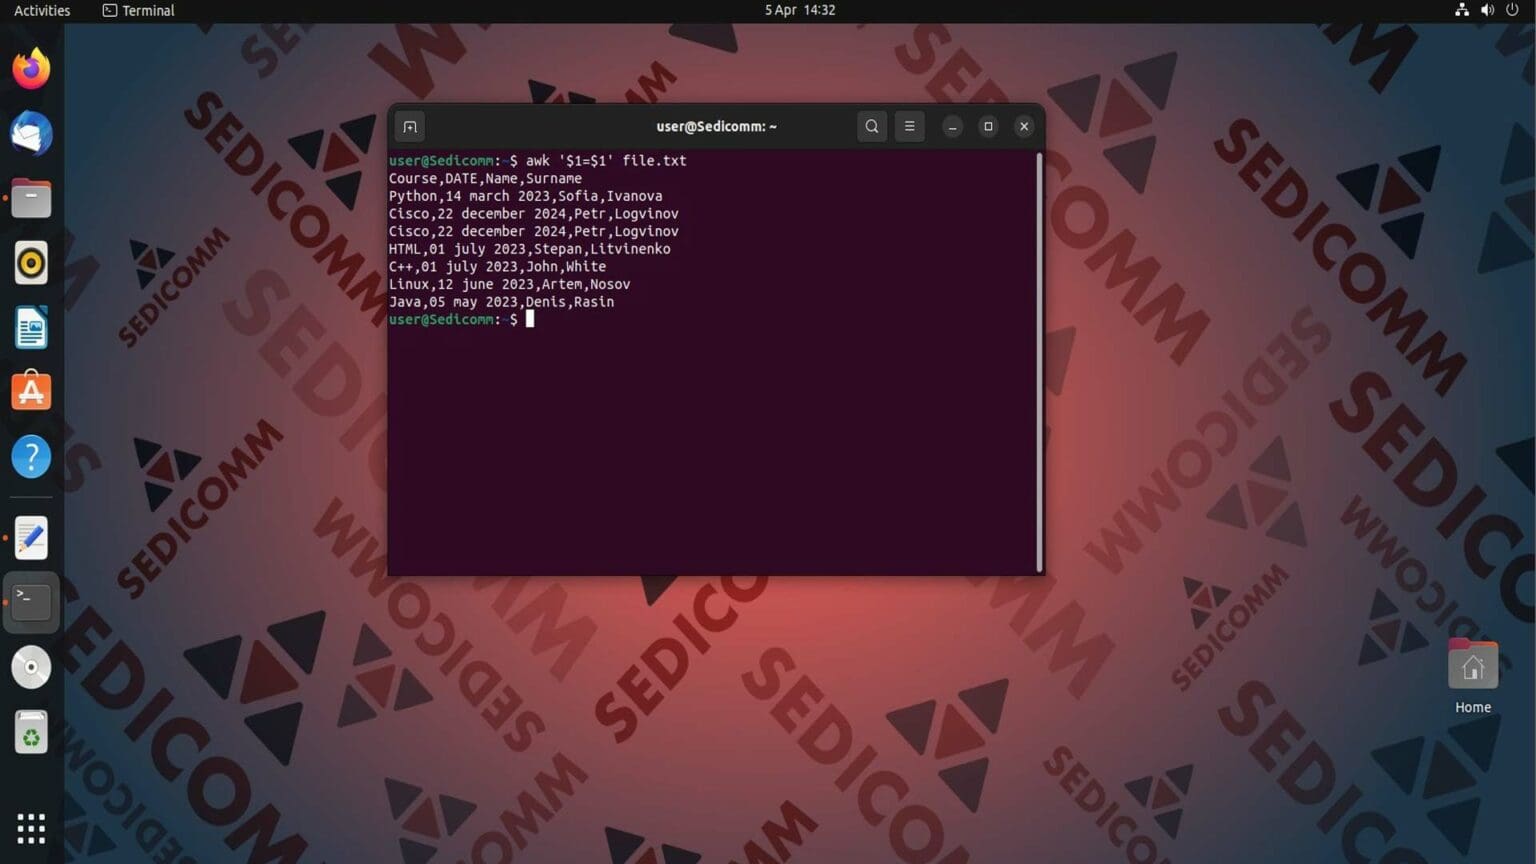Launch the Text Editor from dock
1536x864 pixels.
pos(31,538)
